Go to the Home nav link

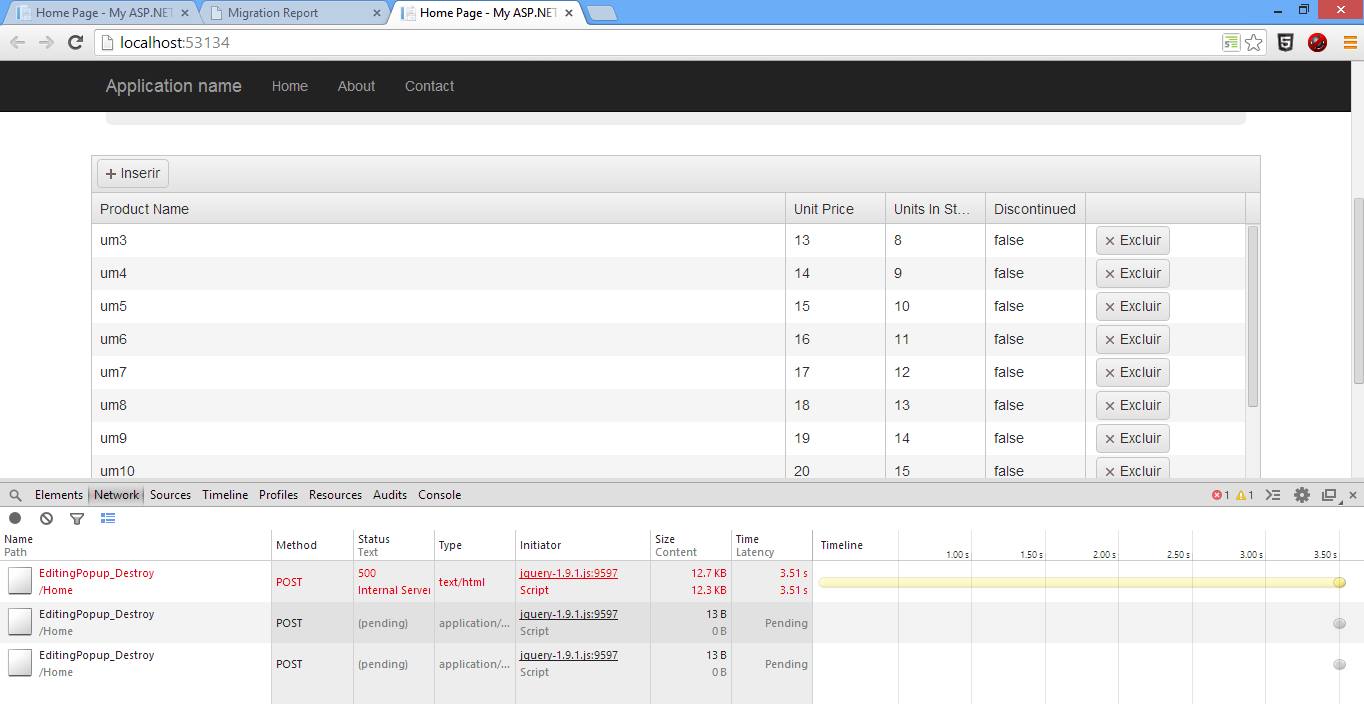290,86
